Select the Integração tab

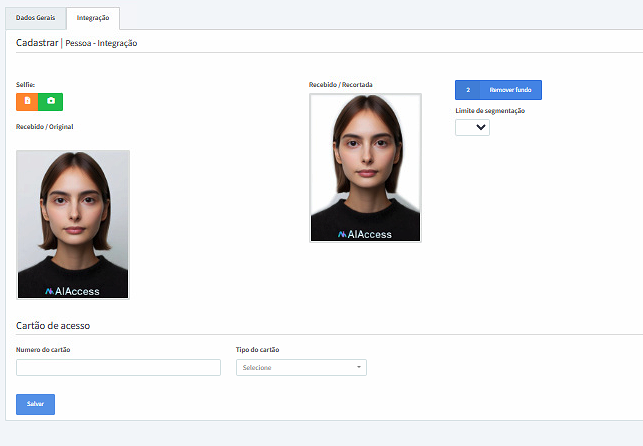coord(92,18)
